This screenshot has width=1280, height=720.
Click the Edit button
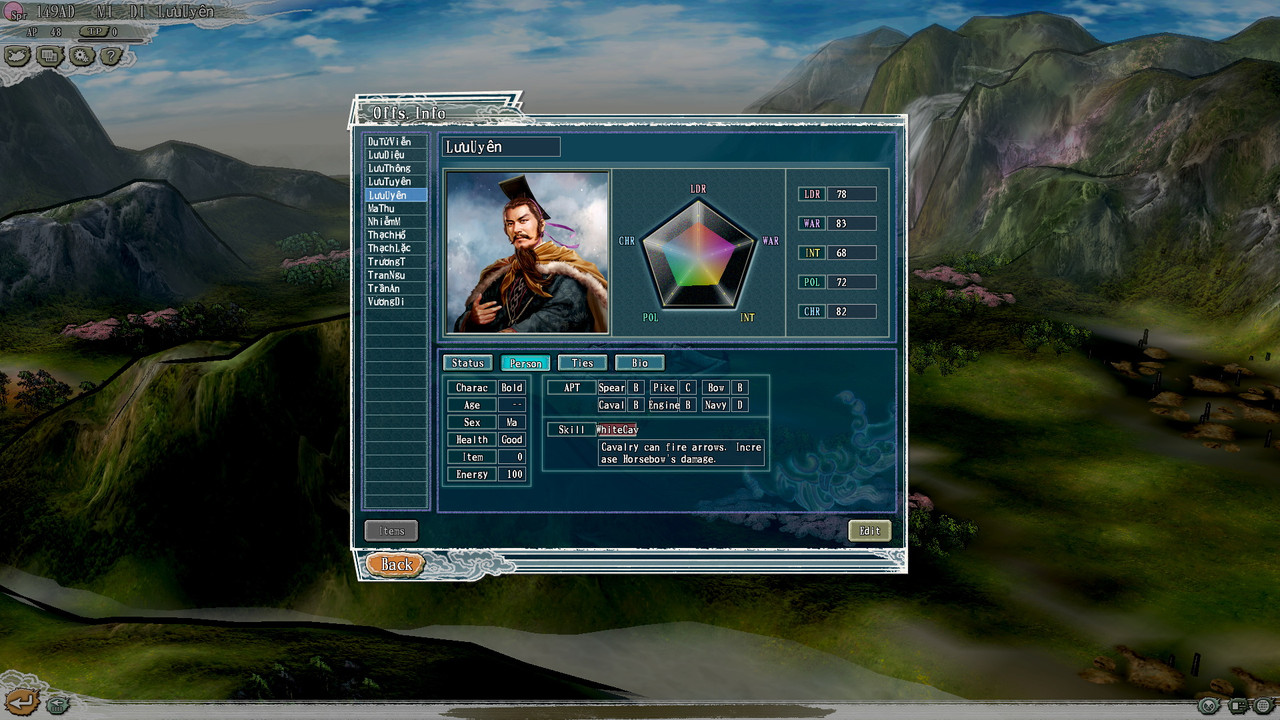click(869, 531)
